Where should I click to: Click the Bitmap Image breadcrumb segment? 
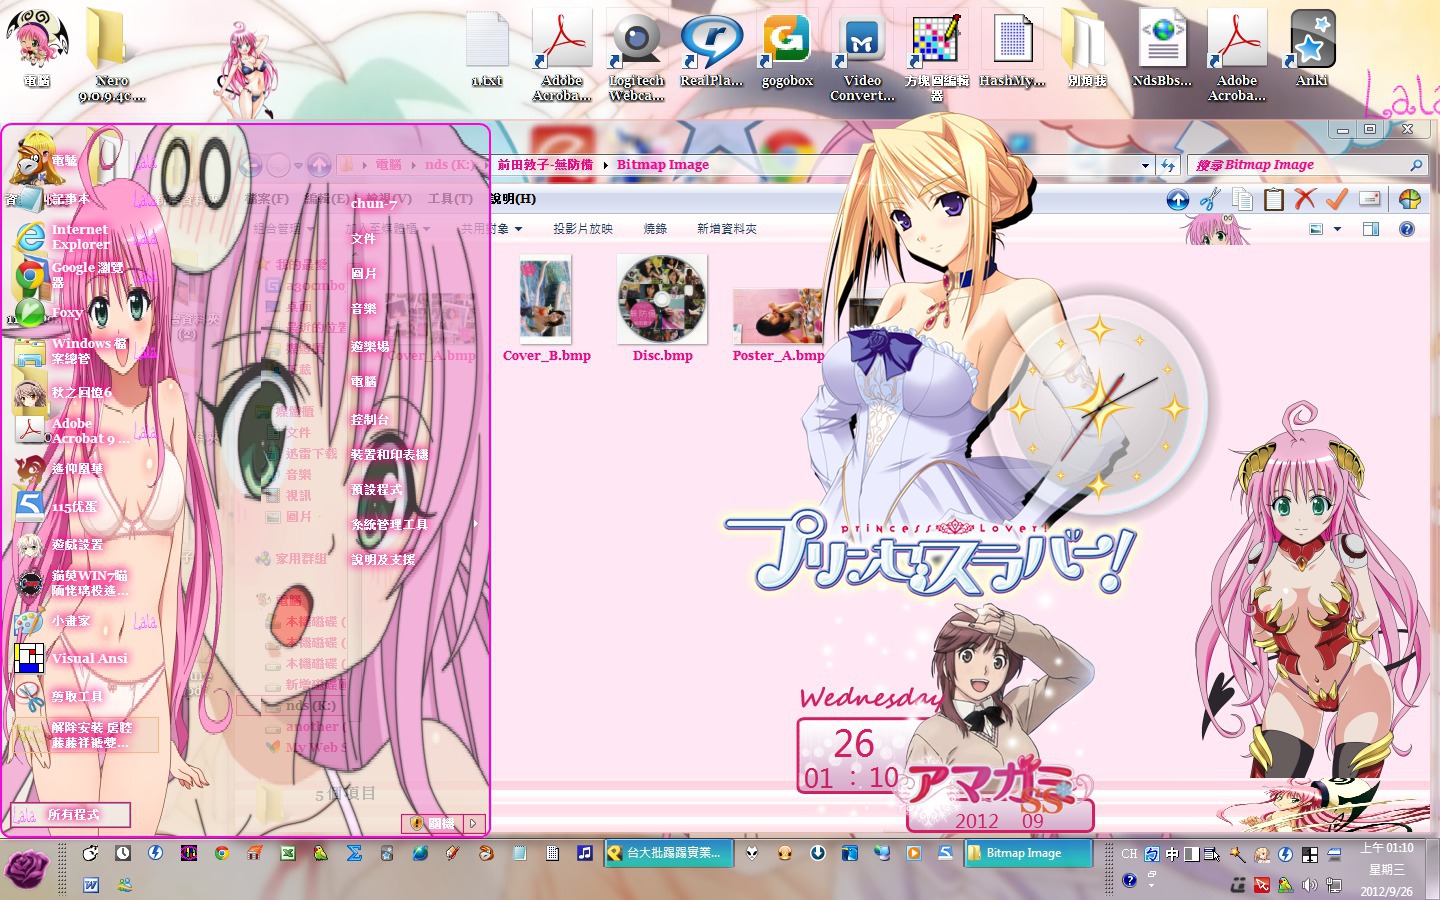[x=662, y=165]
